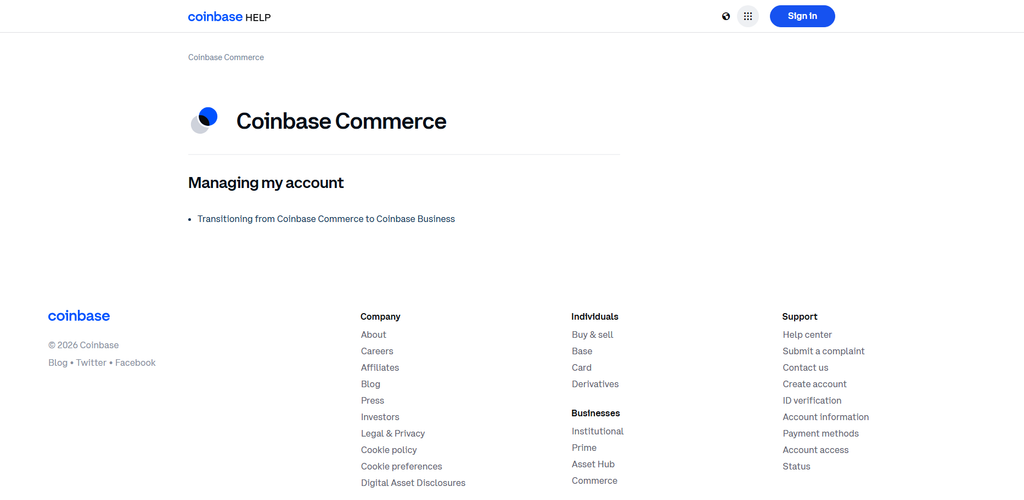Open the Legal & Privacy link
This screenshot has width=1024, height=500.
[x=392, y=433]
